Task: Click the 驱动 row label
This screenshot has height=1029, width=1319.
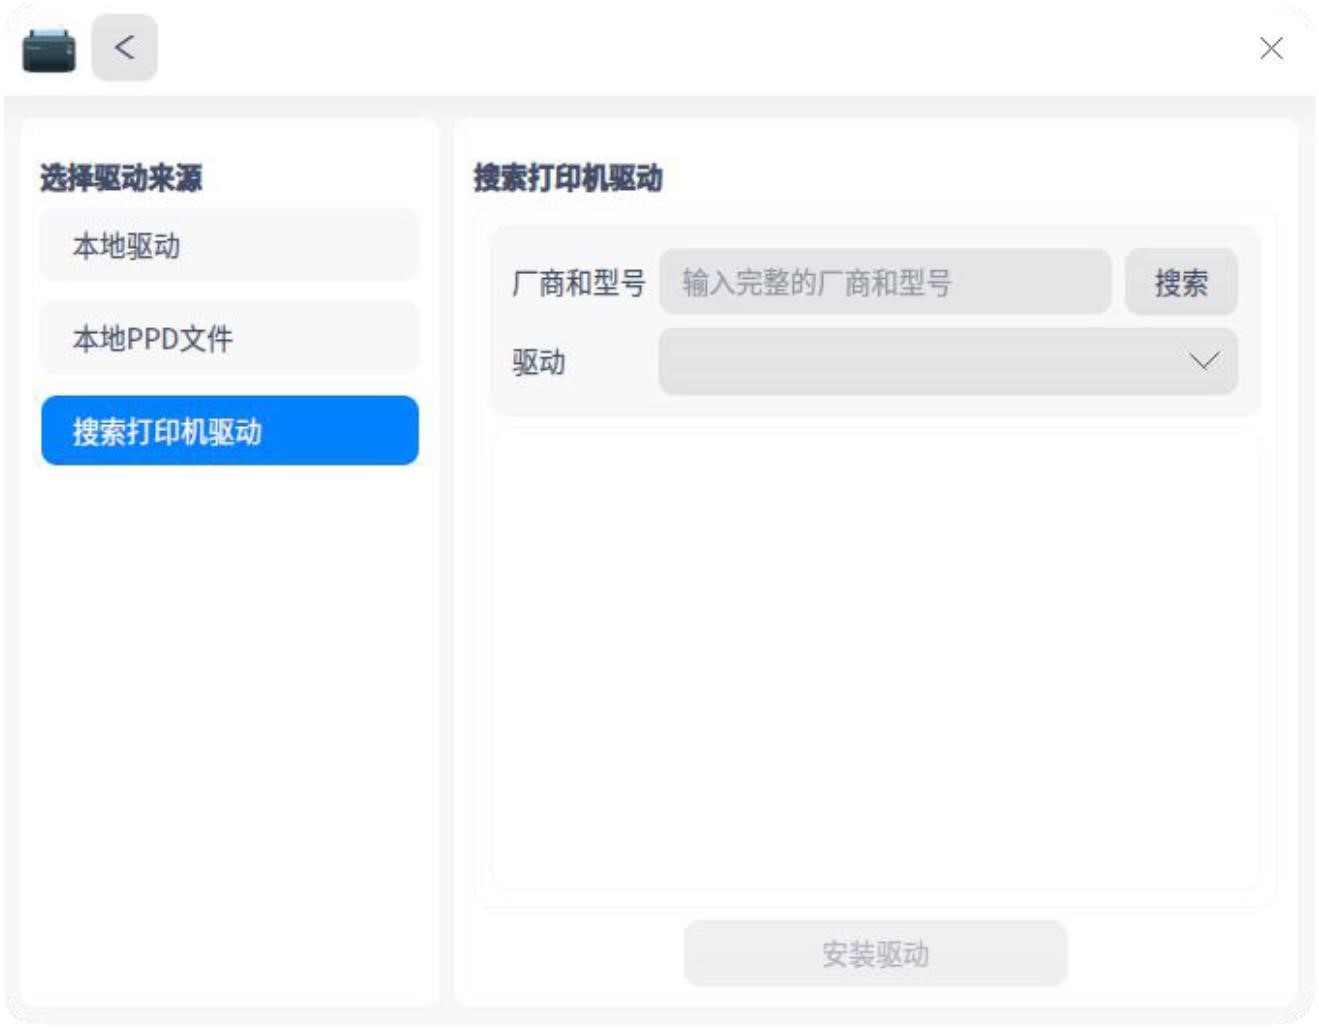Action: click(538, 362)
